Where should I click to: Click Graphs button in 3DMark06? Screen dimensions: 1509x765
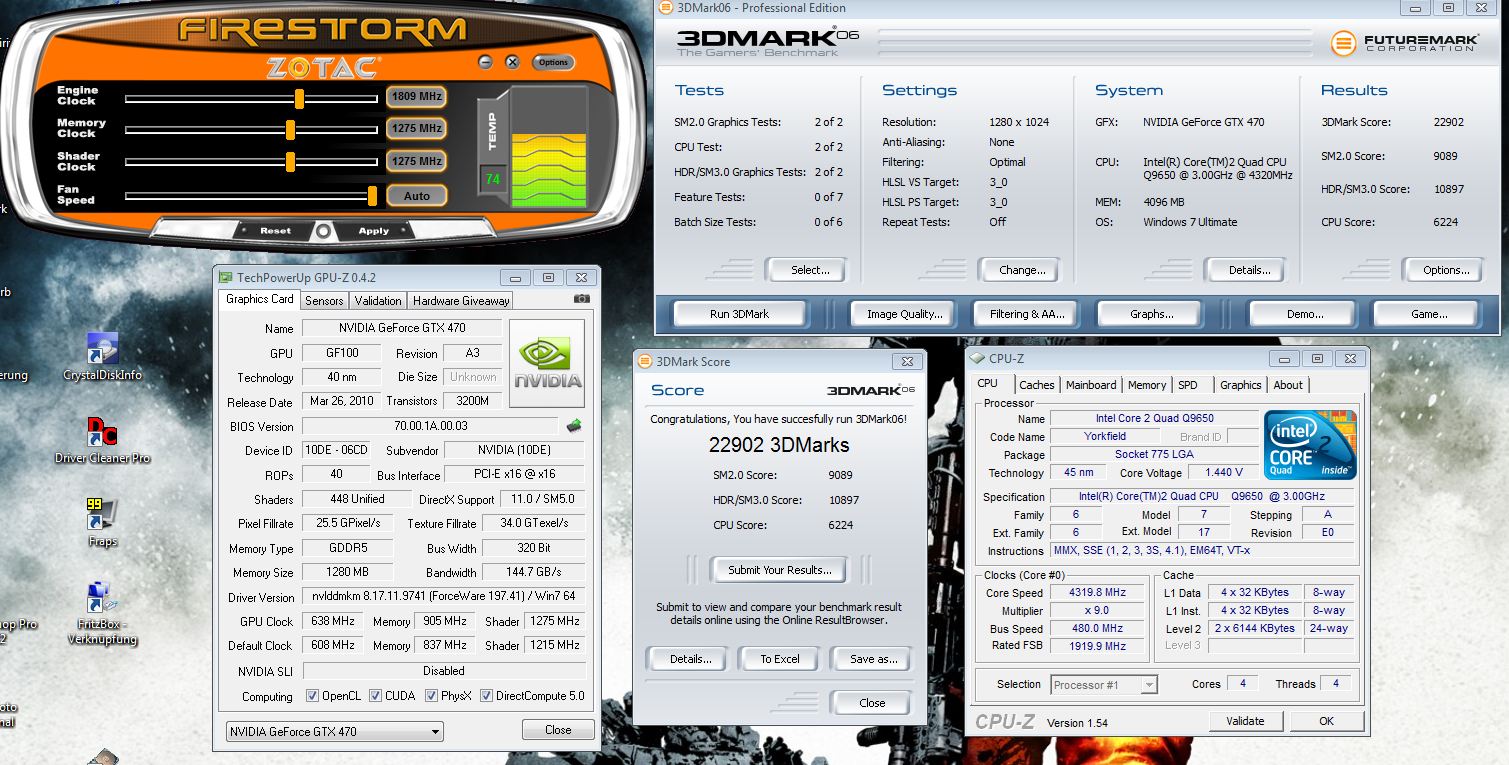(x=1151, y=314)
